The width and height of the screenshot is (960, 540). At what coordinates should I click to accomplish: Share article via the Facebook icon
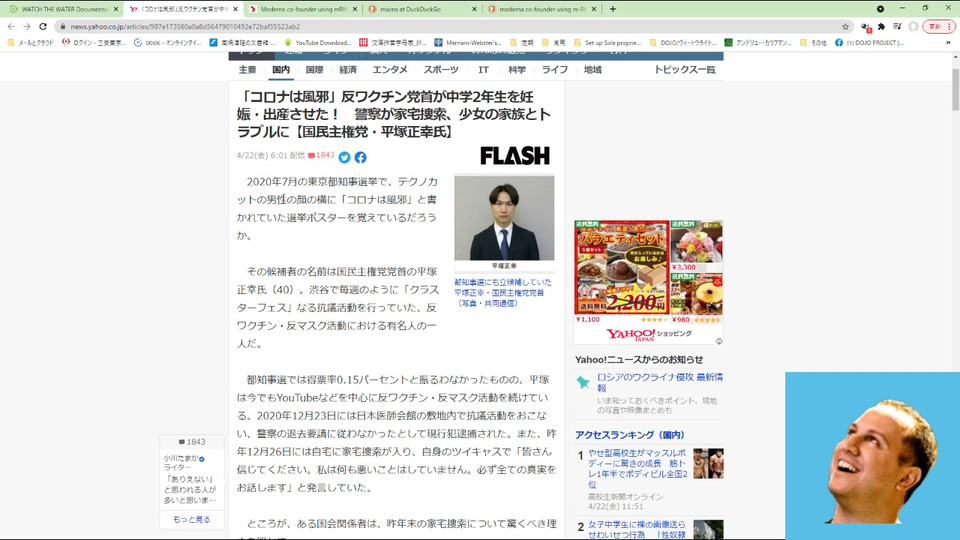pos(361,157)
